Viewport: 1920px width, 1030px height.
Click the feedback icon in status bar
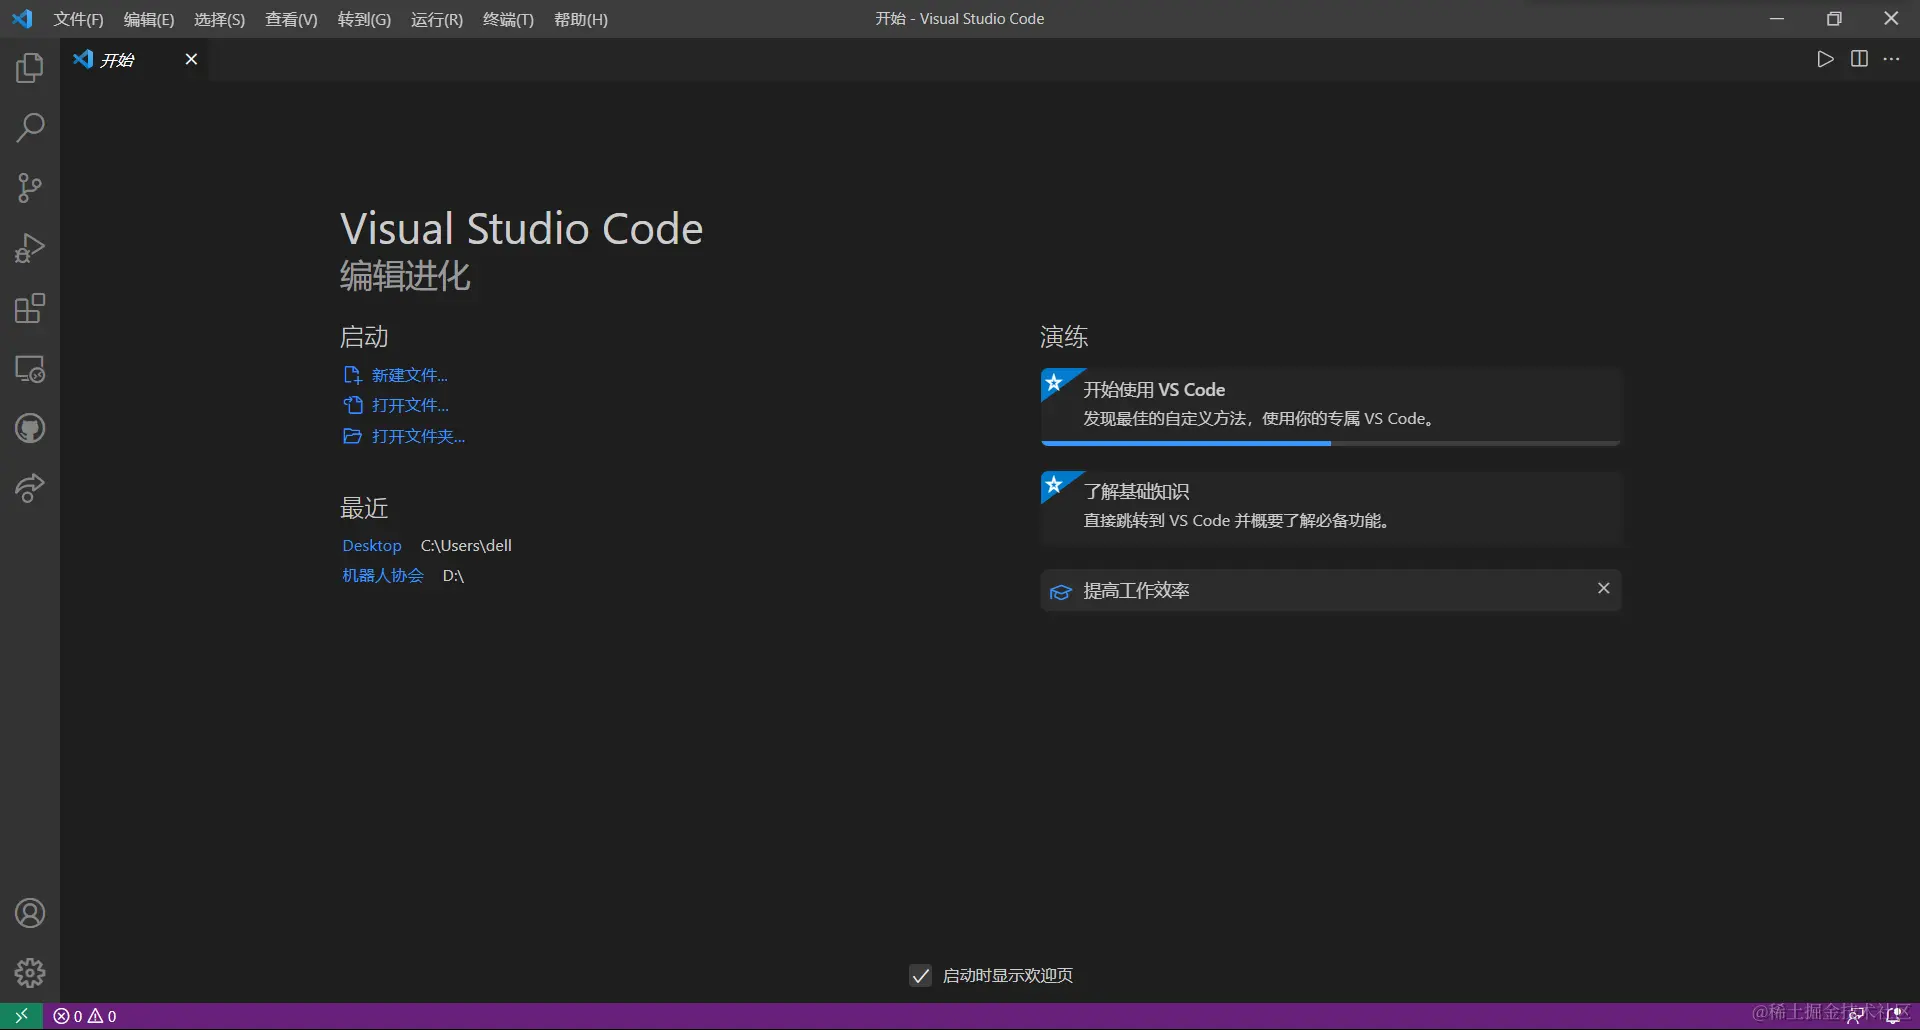1855,1016
